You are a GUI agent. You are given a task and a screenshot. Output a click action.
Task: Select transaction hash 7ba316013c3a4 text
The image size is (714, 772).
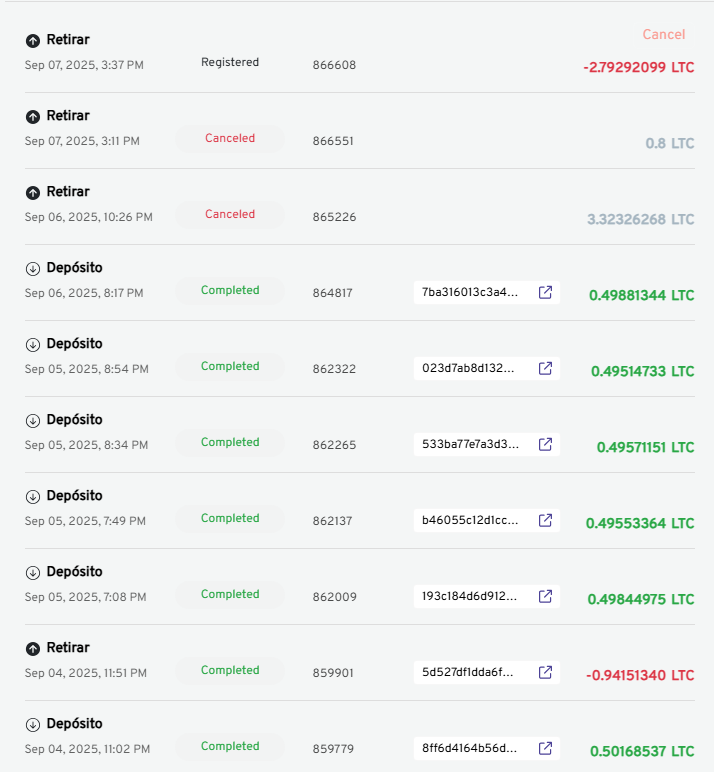click(x=470, y=293)
